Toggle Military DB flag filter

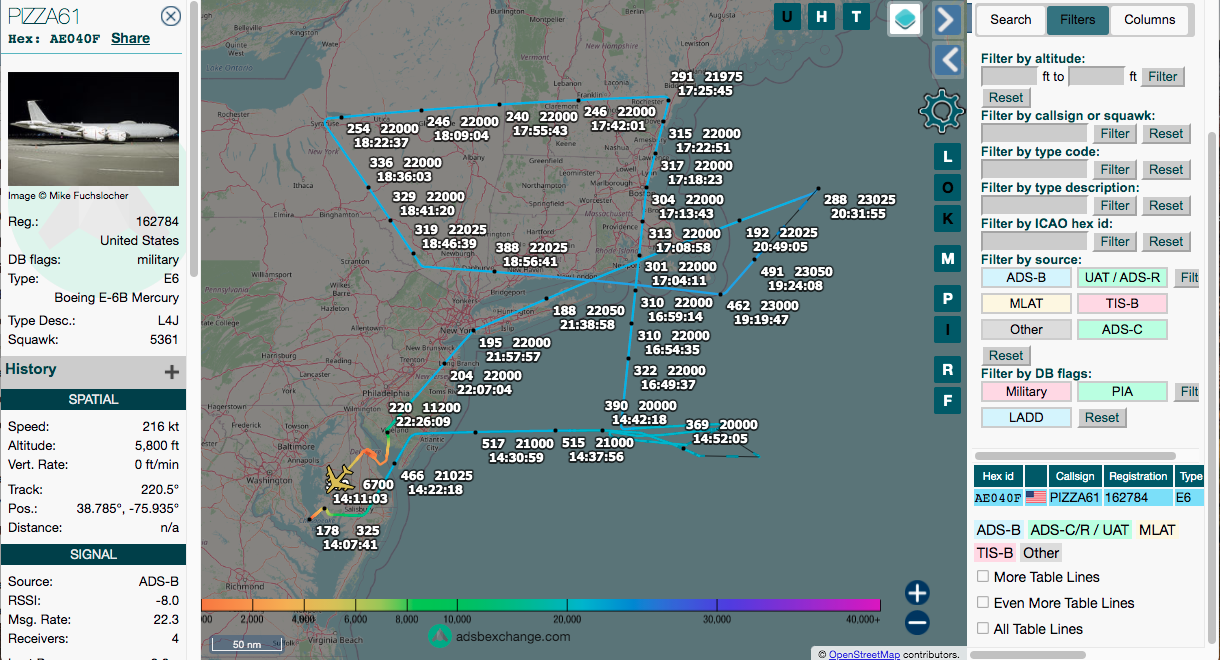[x=1026, y=392]
